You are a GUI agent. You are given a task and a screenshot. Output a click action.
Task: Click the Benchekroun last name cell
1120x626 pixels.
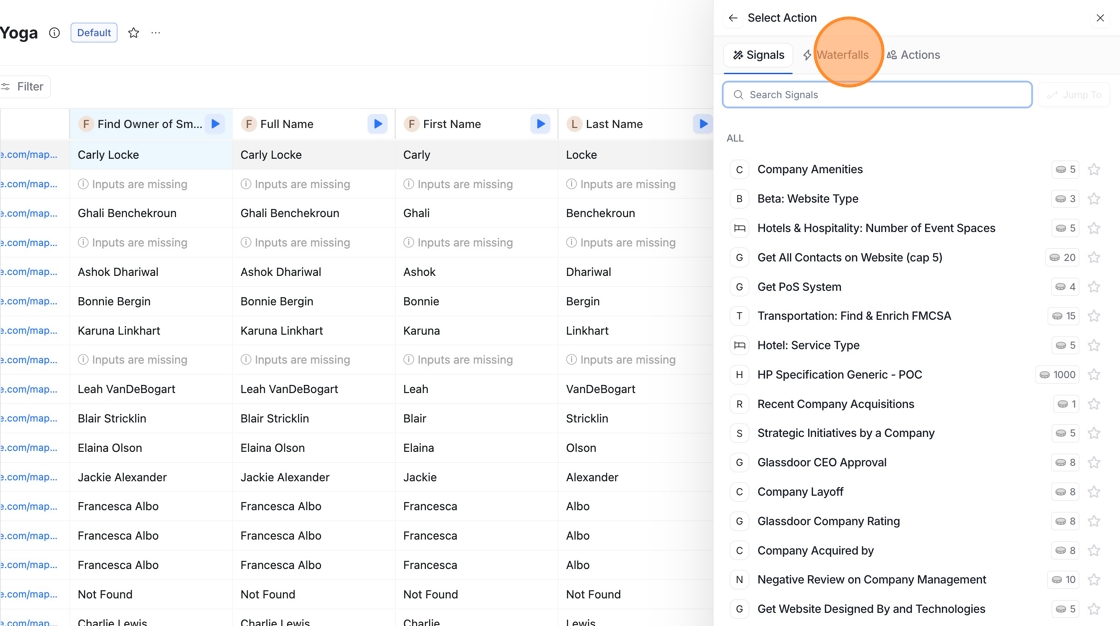[600, 213]
